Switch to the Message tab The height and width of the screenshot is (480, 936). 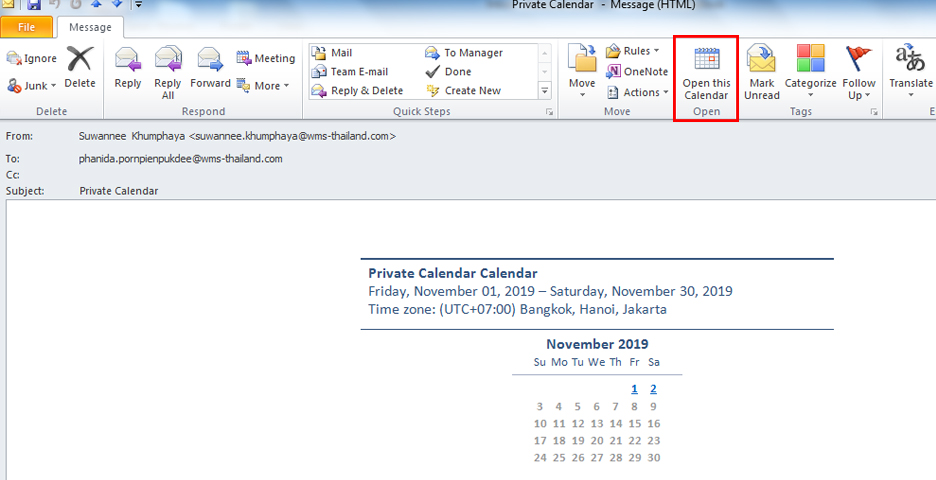pos(90,27)
